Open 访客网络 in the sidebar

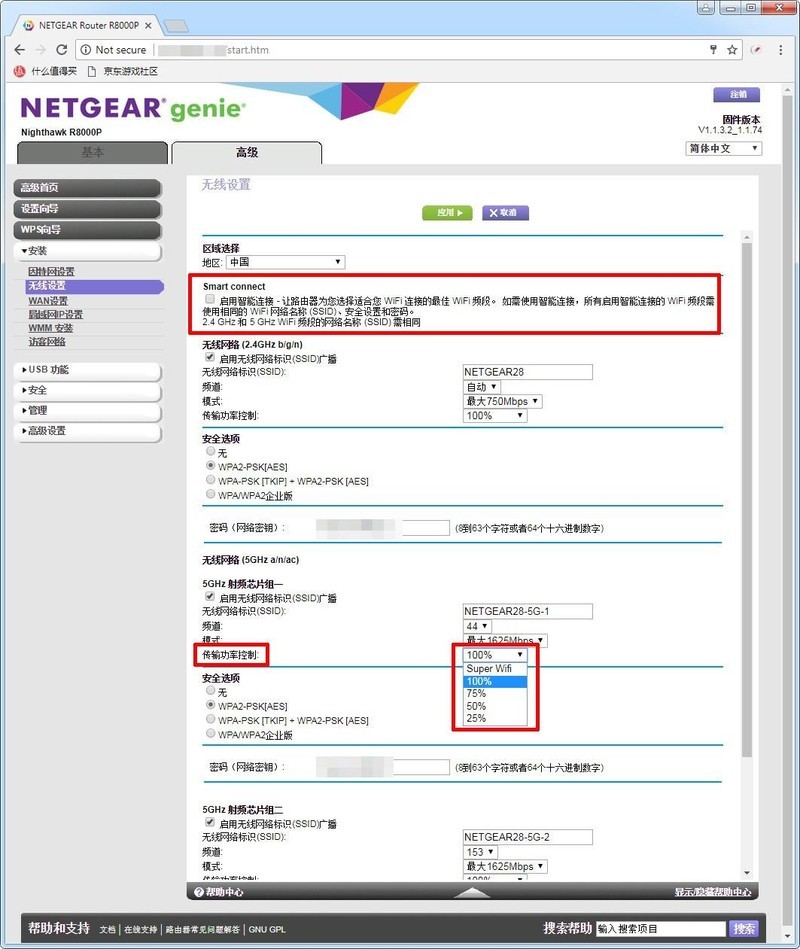(x=47, y=341)
